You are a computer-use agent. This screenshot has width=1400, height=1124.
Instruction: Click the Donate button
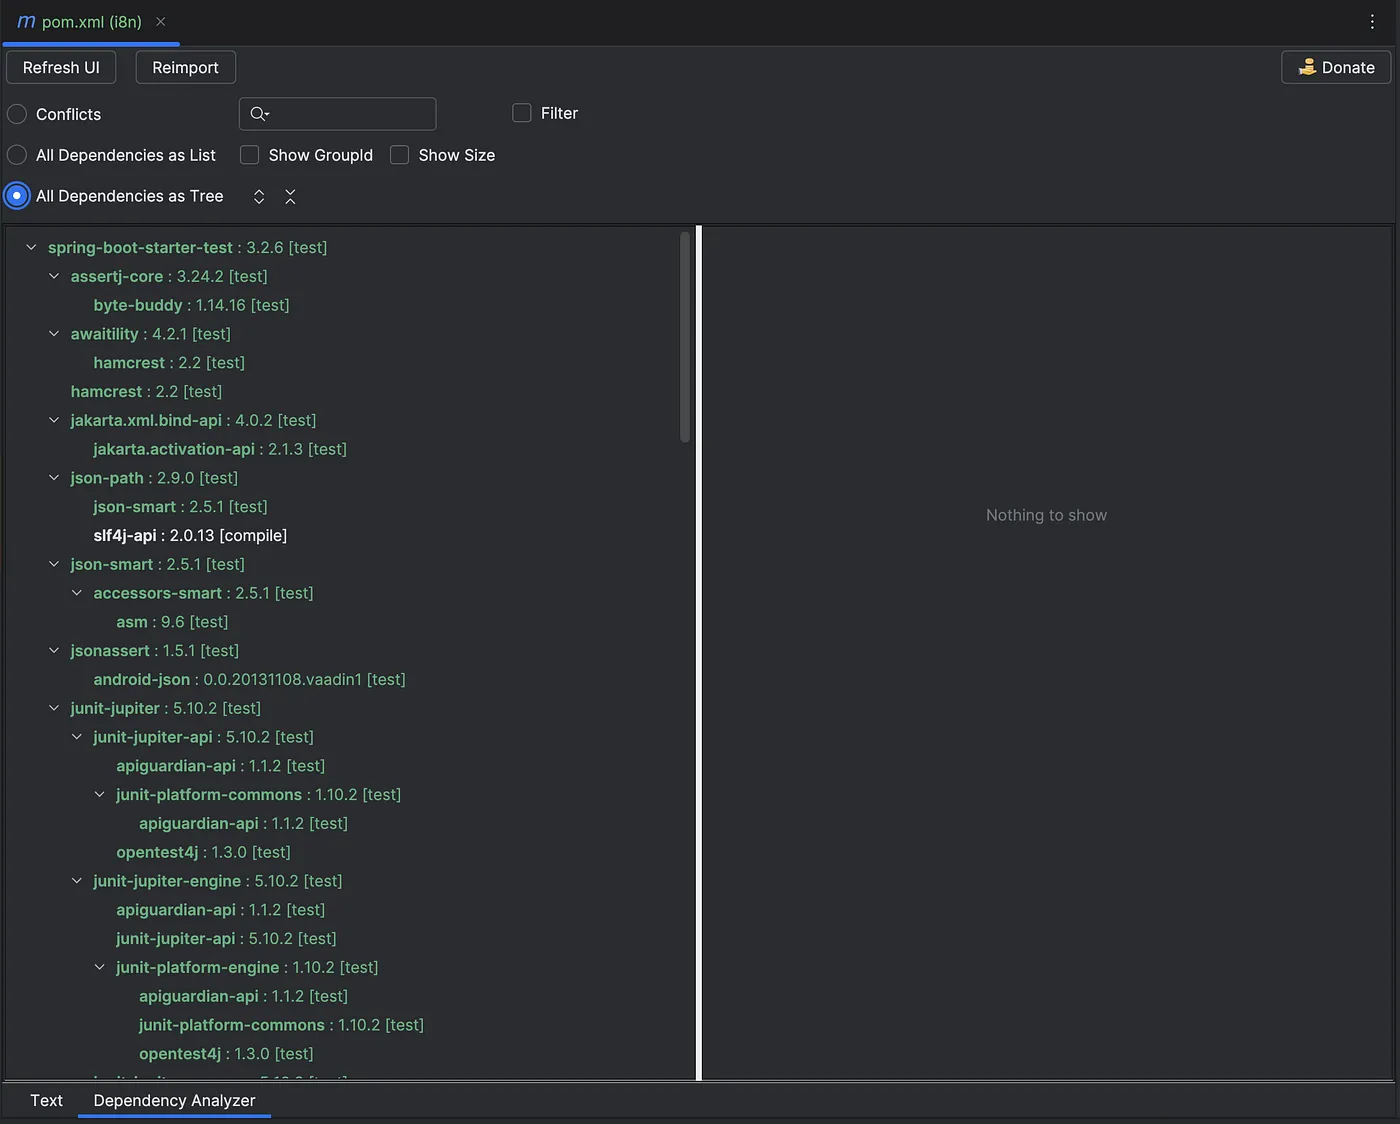click(x=1335, y=68)
